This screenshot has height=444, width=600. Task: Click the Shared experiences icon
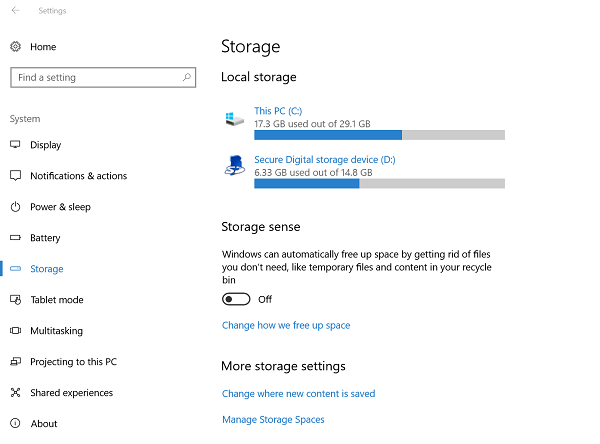(15, 393)
